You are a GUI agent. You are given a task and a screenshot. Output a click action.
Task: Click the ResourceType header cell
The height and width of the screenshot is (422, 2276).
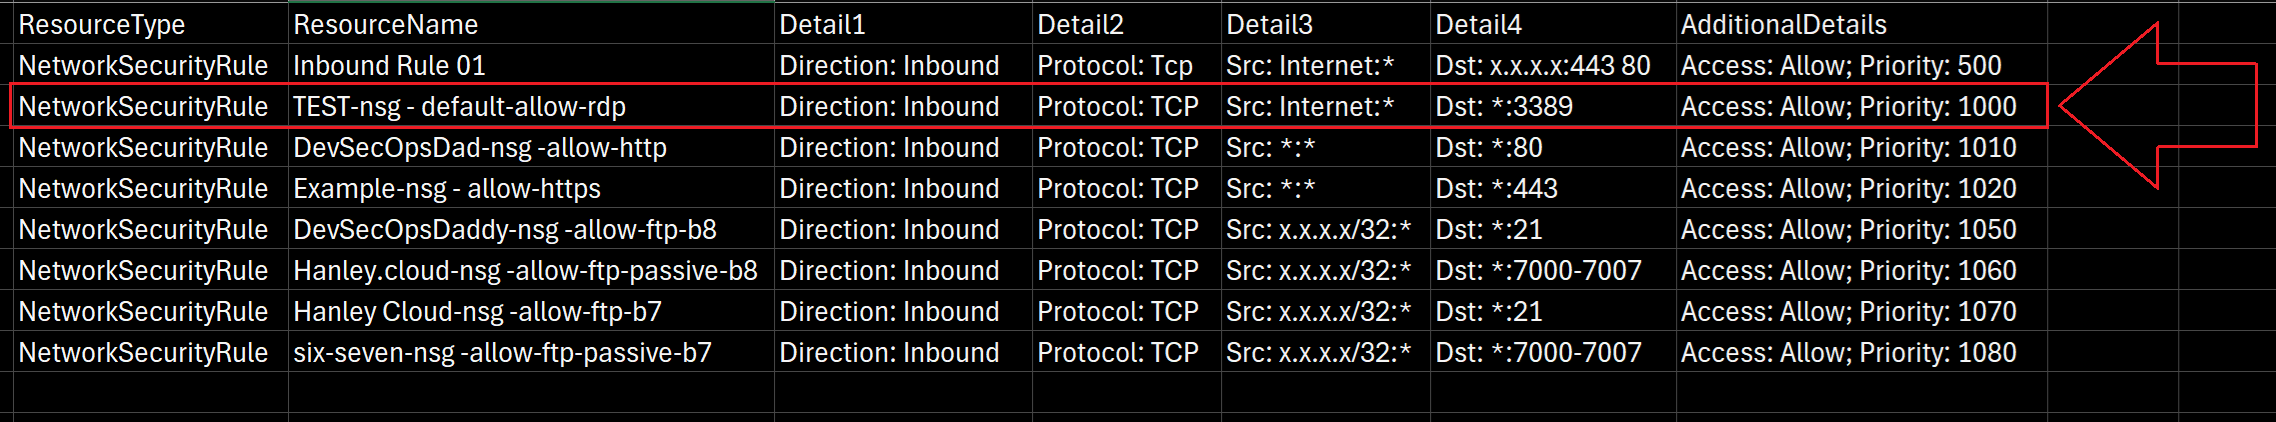point(102,24)
